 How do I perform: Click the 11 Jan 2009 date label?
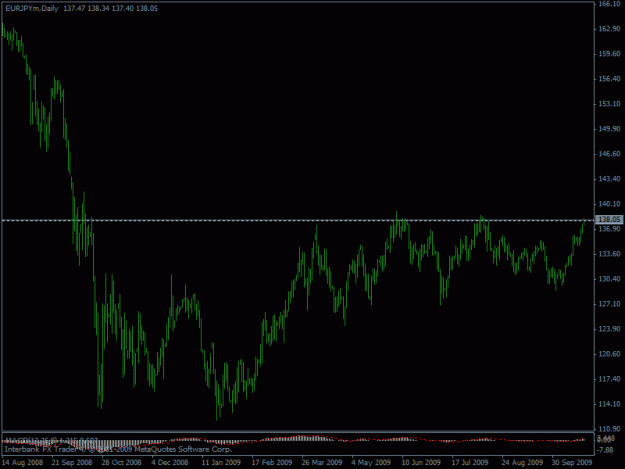pyautogui.click(x=221, y=463)
